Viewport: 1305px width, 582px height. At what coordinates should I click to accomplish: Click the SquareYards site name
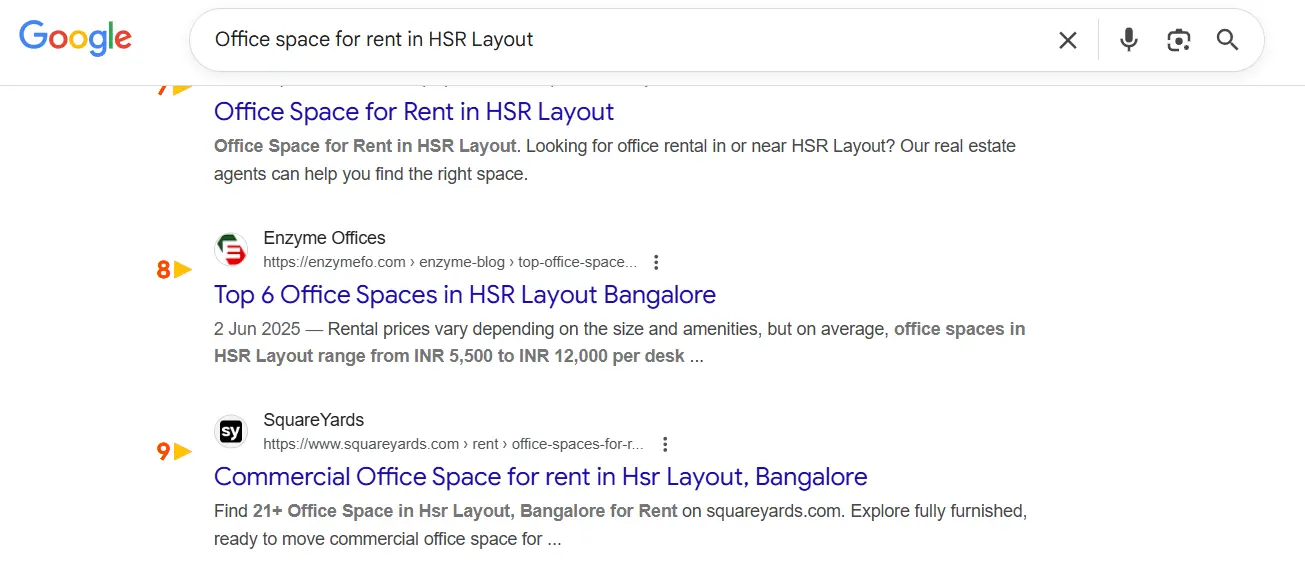313,420
